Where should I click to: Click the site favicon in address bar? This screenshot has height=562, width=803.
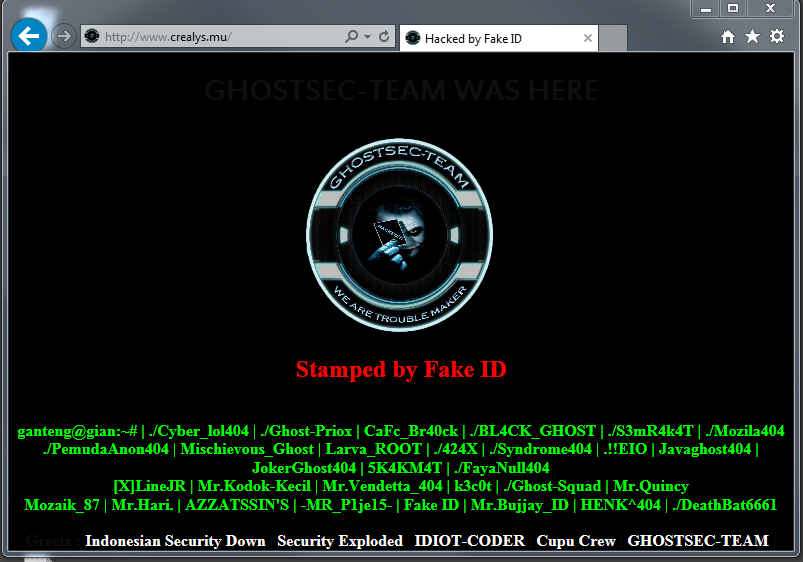[x=92, y=36]
